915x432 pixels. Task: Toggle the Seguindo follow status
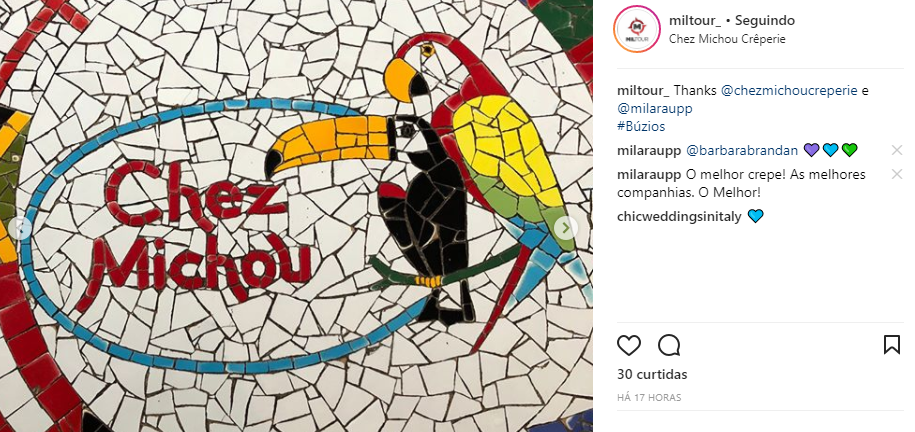(764, 20)
